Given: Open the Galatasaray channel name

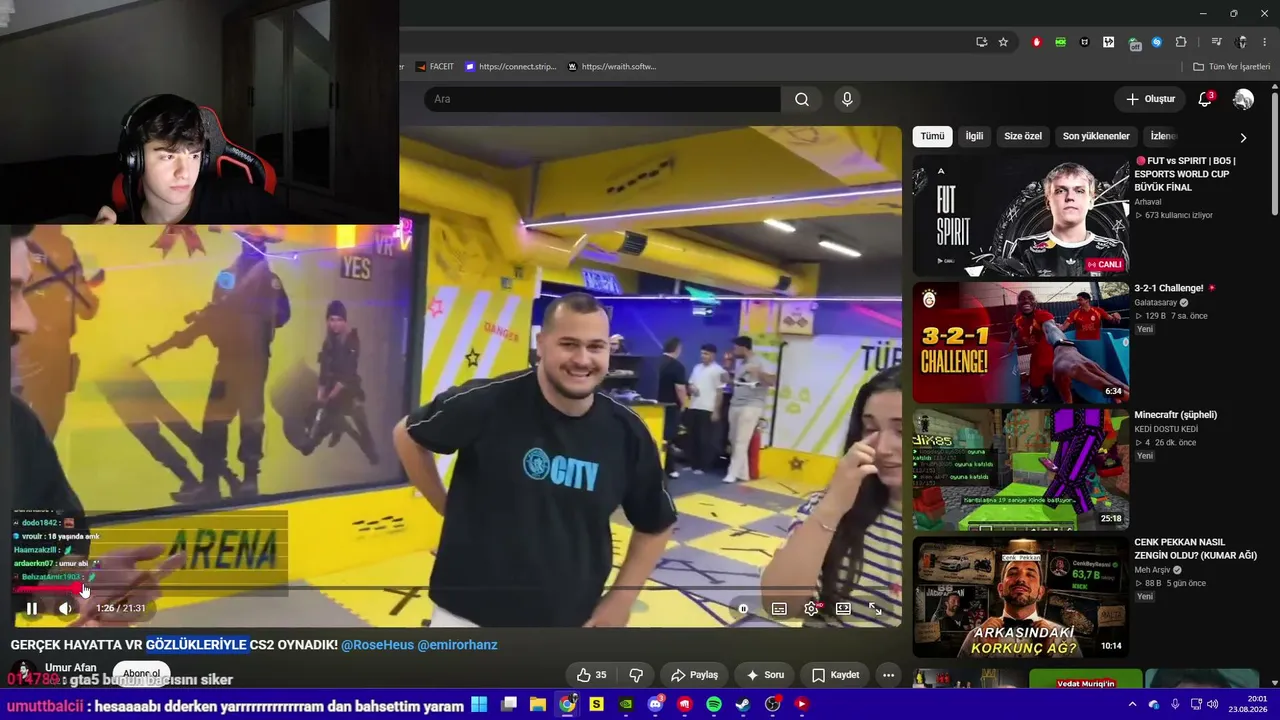Looking at the screenshot, I should click(x=1157, y=302).
